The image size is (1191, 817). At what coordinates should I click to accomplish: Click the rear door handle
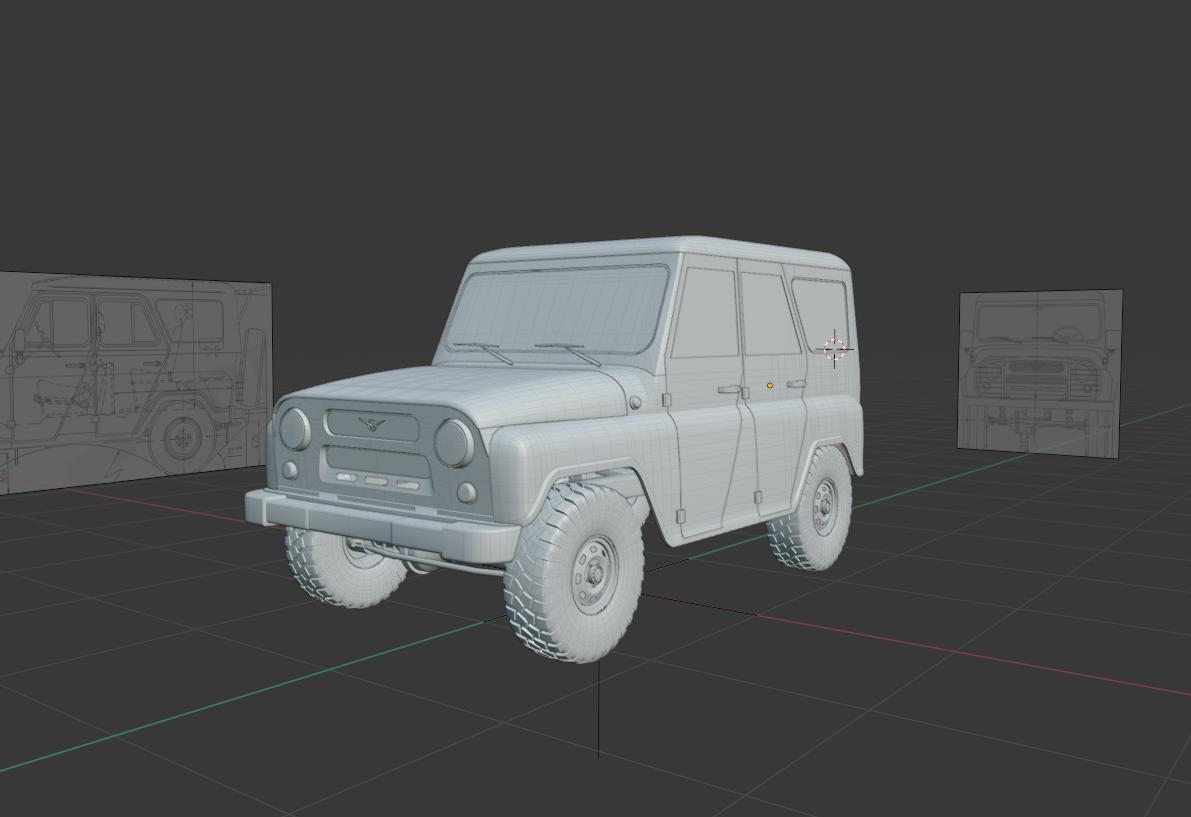(796, 384)
